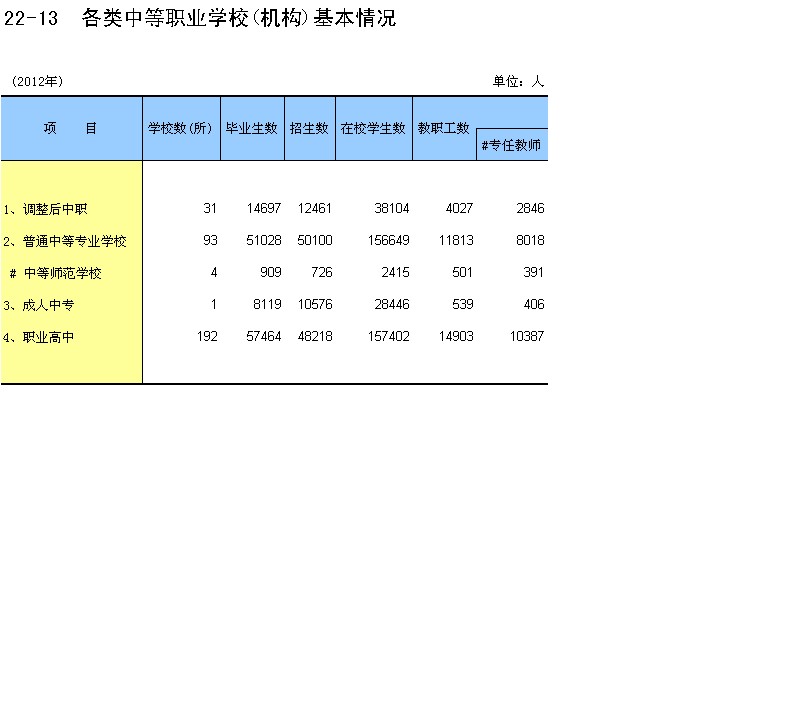812x705 pixels.
Task: Select cell with value 501
Action: point(462,272)
